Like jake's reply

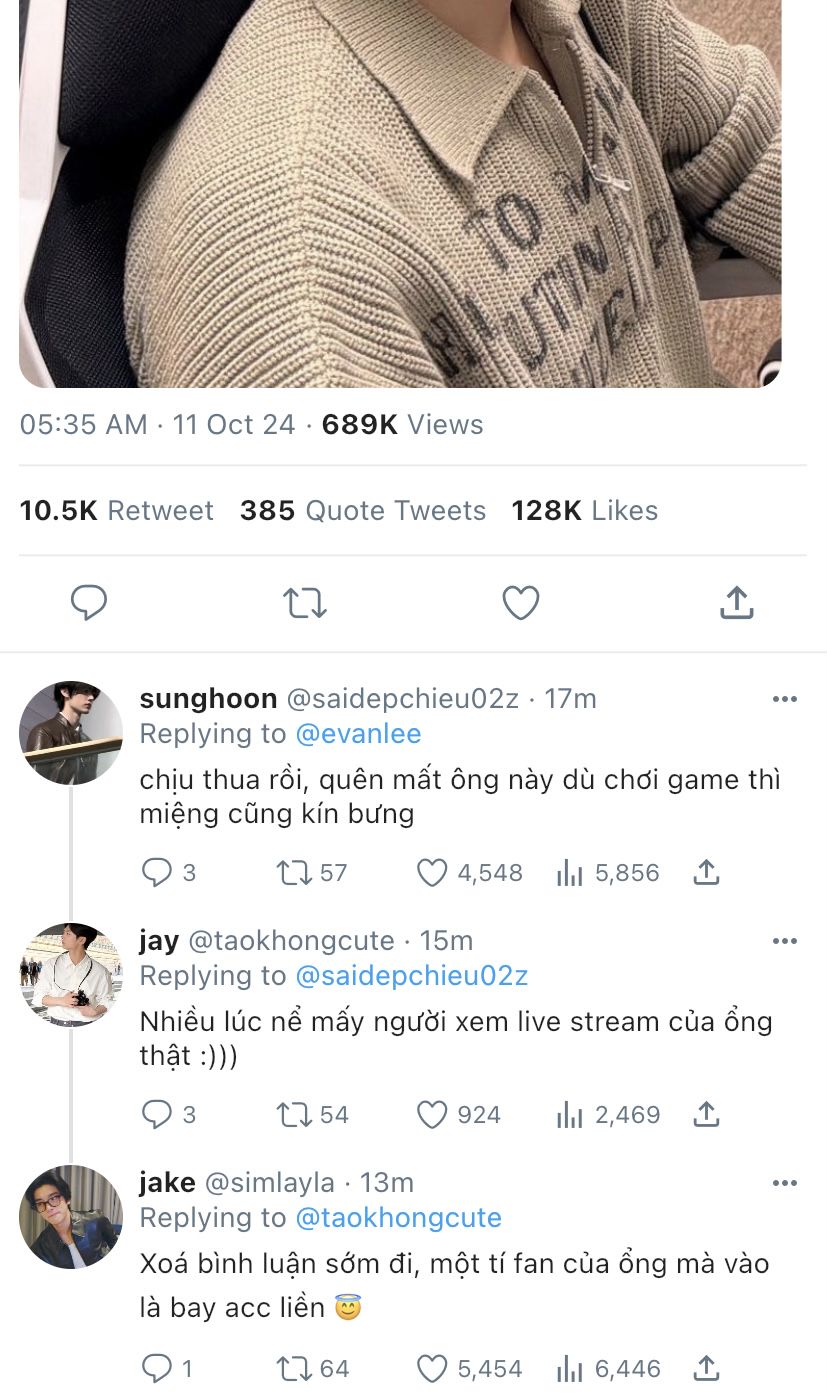pos(432,1368)
